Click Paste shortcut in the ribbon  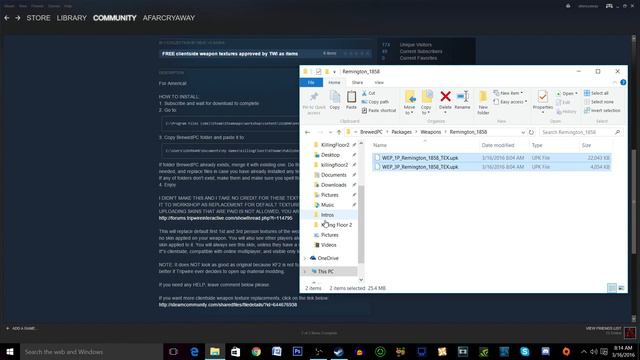point(378,110)
